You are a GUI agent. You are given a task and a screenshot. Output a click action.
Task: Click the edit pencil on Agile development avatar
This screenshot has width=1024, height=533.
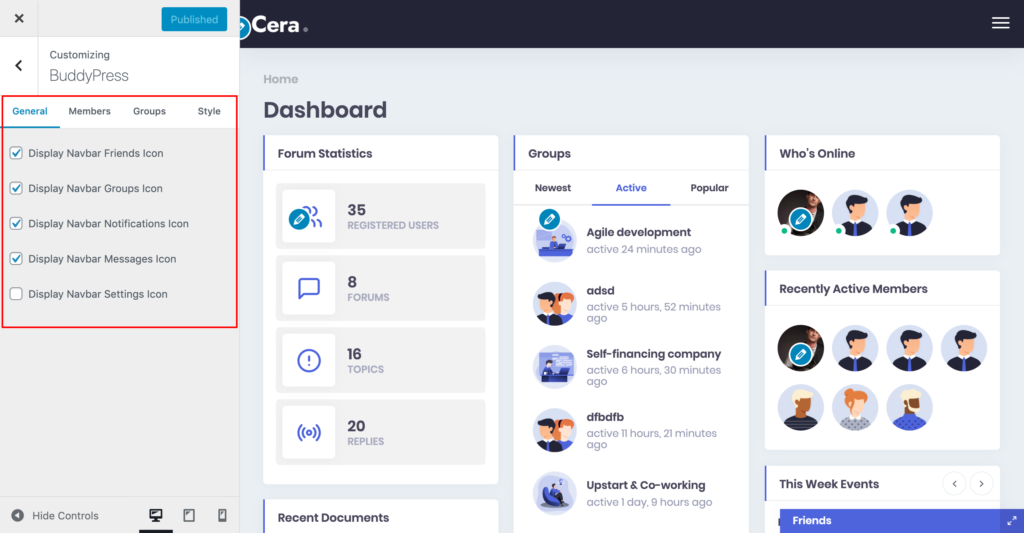[x=549, y=219]
